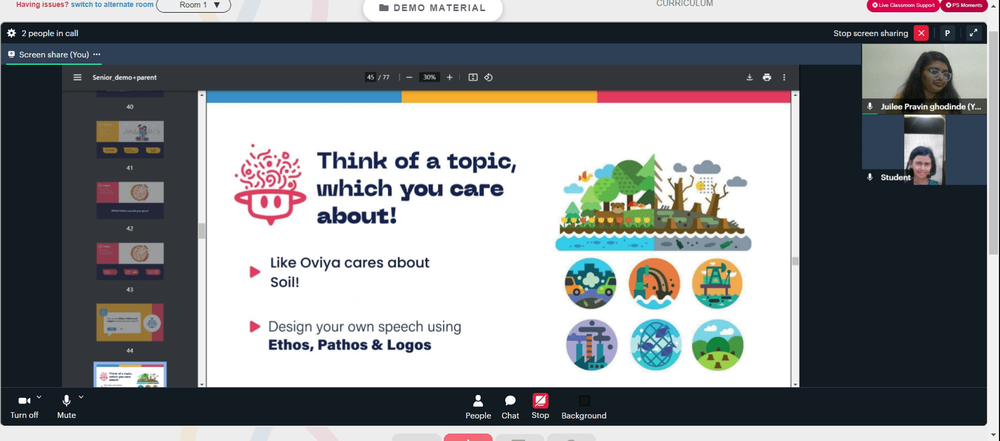Expand microphone options chevron
Screen dimensions: 1000x441
(x=81, y=396)
